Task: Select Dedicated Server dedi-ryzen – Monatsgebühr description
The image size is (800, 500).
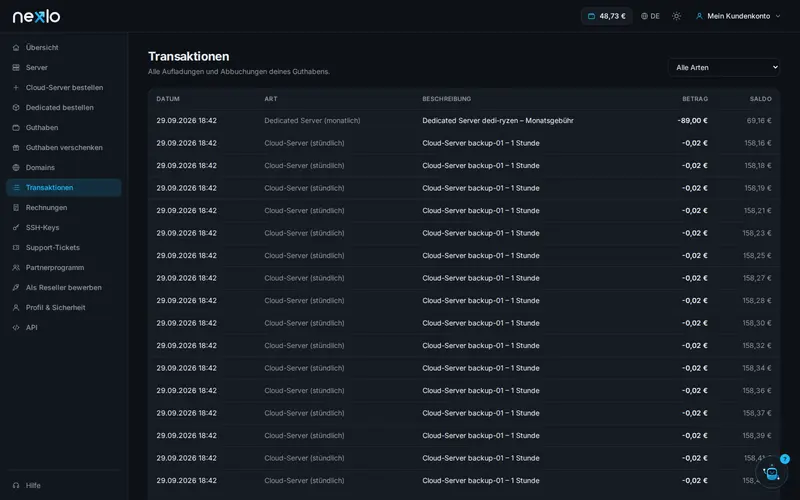Action: point(498,121)
